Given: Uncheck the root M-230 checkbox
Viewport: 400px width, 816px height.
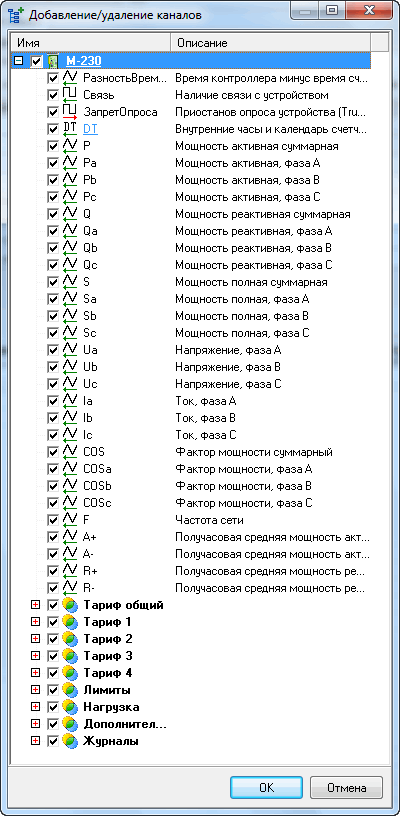Looking at the screenshot, I should pos(36,61).
